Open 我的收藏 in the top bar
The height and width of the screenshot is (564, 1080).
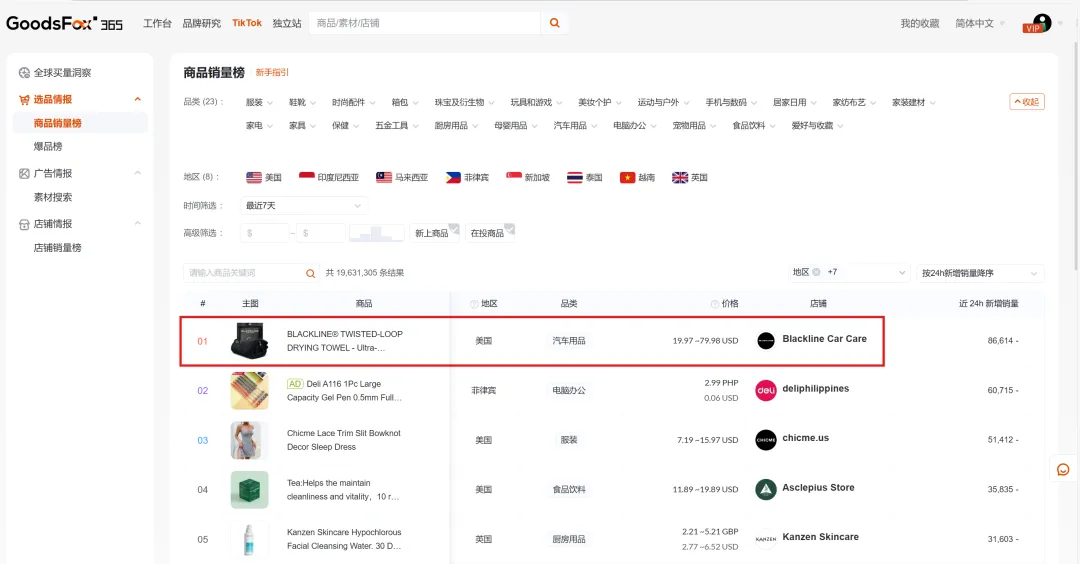(920, 23)
